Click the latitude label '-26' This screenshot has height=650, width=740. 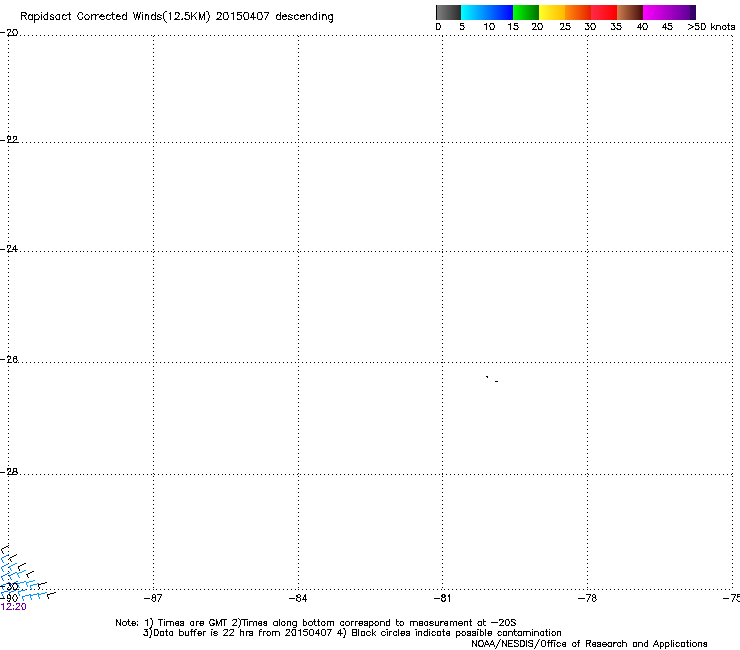point(9,359)
